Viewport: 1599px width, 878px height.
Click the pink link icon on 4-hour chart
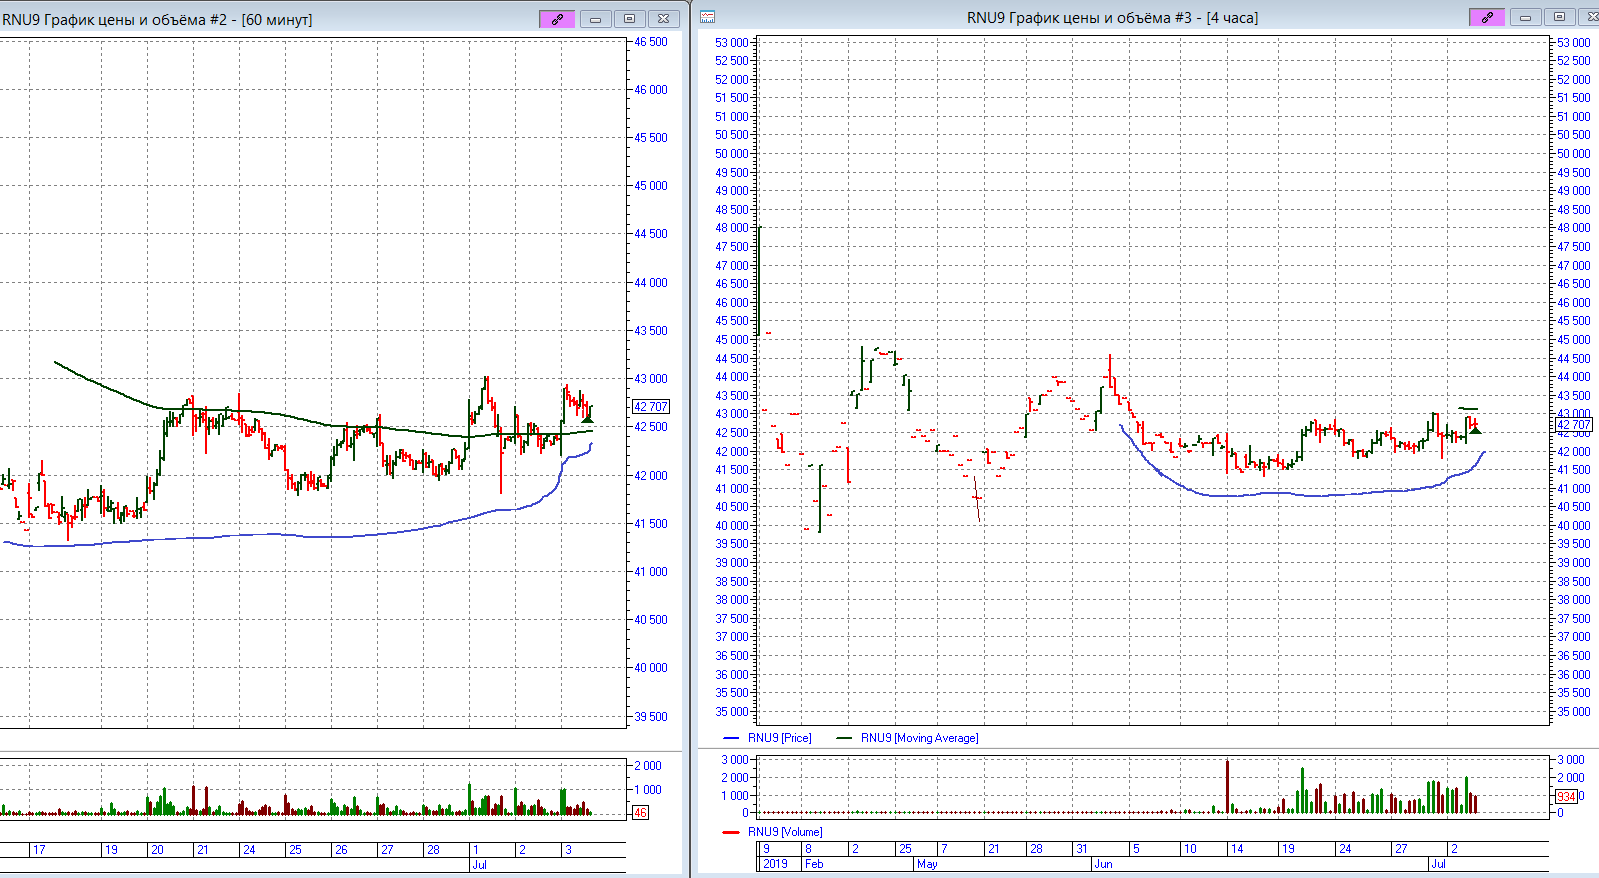pyautogui.click(x=1486, y=18)
